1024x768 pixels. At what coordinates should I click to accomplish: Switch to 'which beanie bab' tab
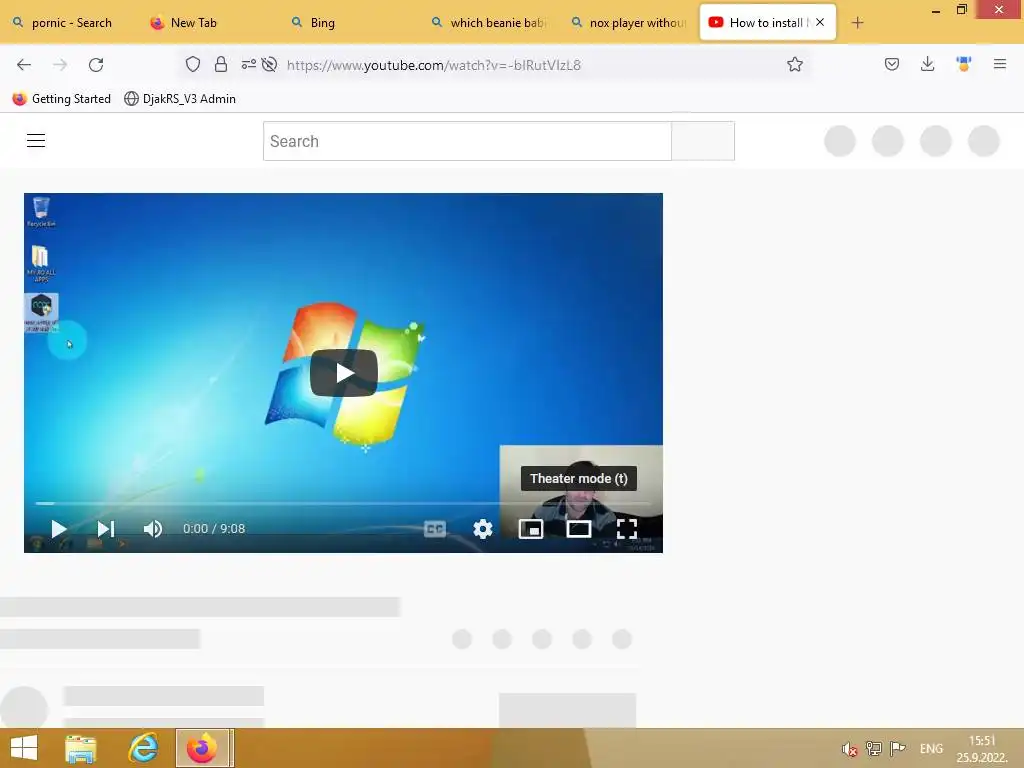[490, 23]
